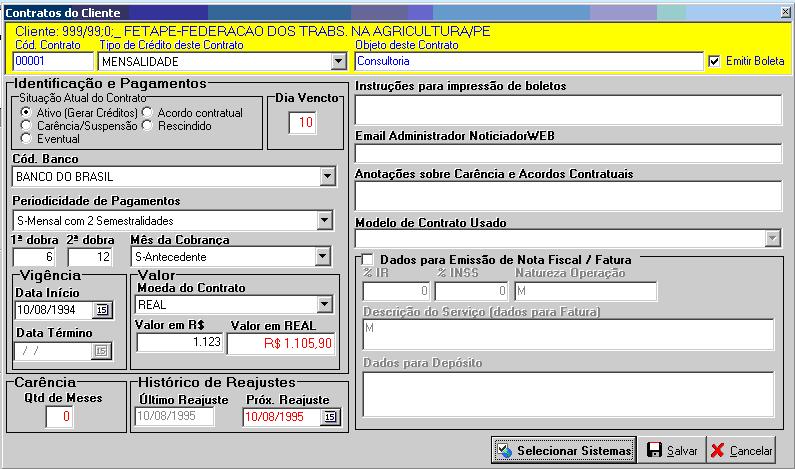Click the Objeto deste Contrato field
The image size is (795, 469).
coord(528,62)
